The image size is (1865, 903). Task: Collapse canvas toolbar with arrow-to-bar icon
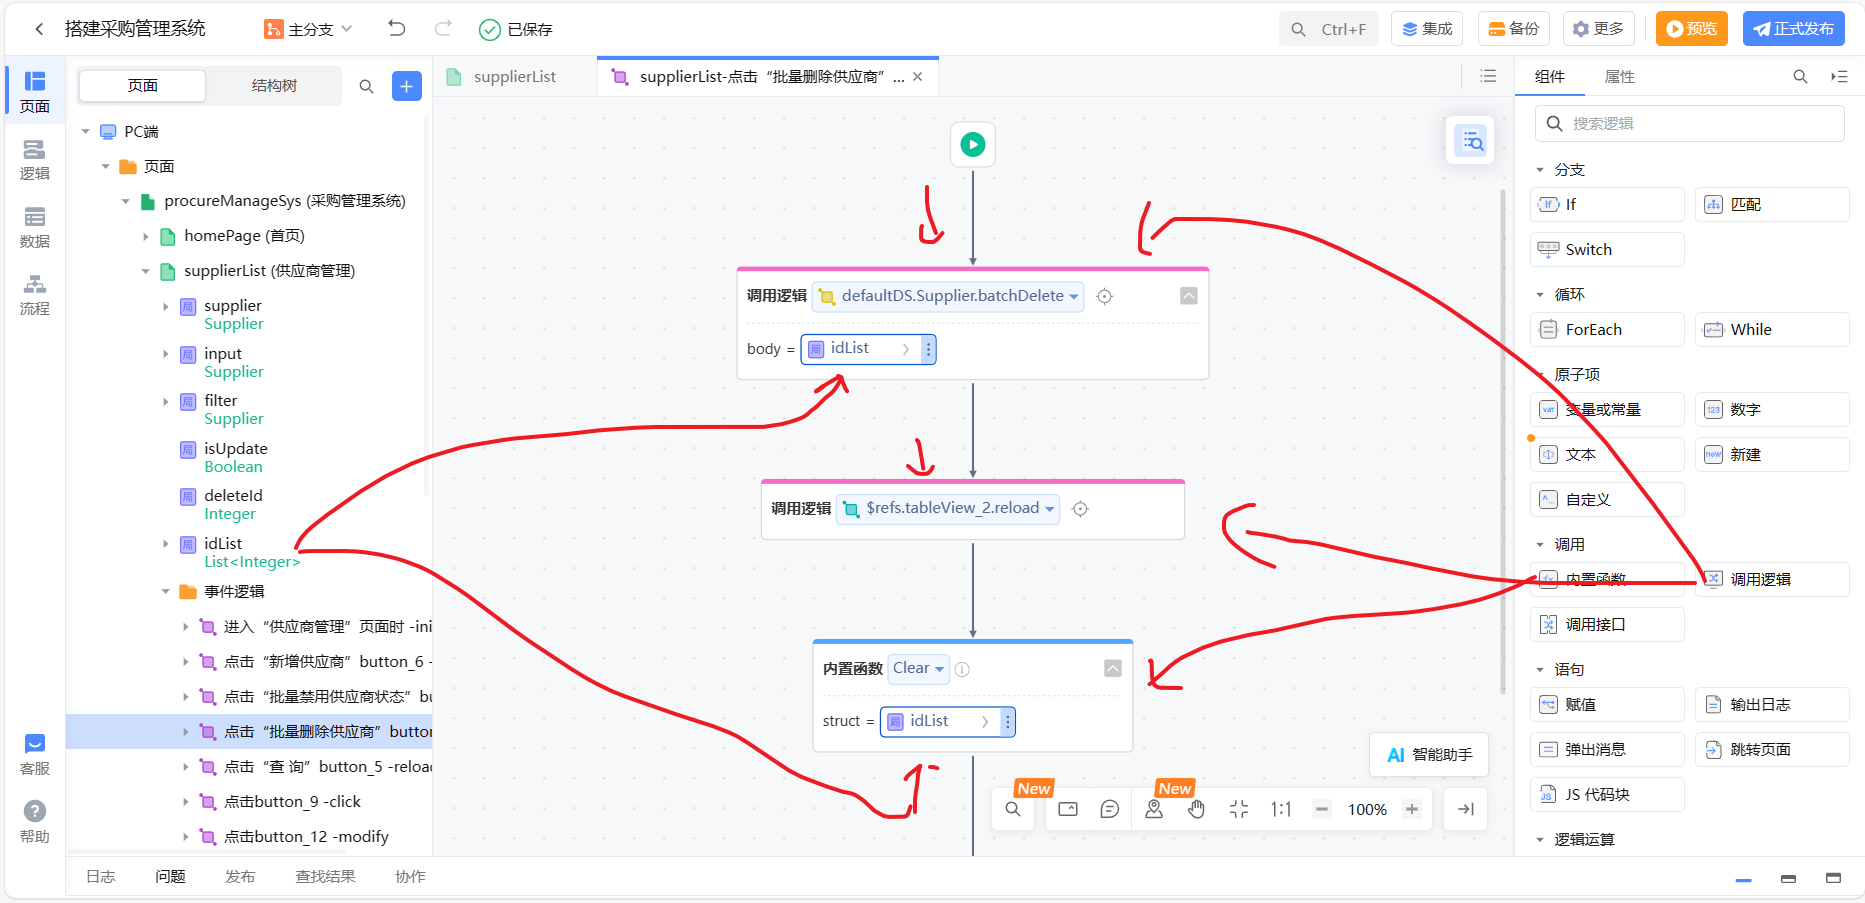pos(1466,809)
